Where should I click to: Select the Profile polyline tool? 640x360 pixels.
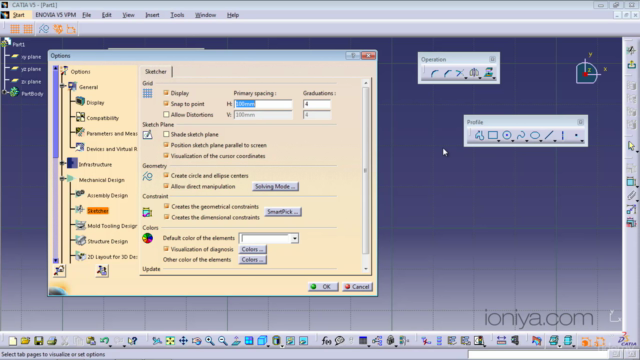point(479,136)
